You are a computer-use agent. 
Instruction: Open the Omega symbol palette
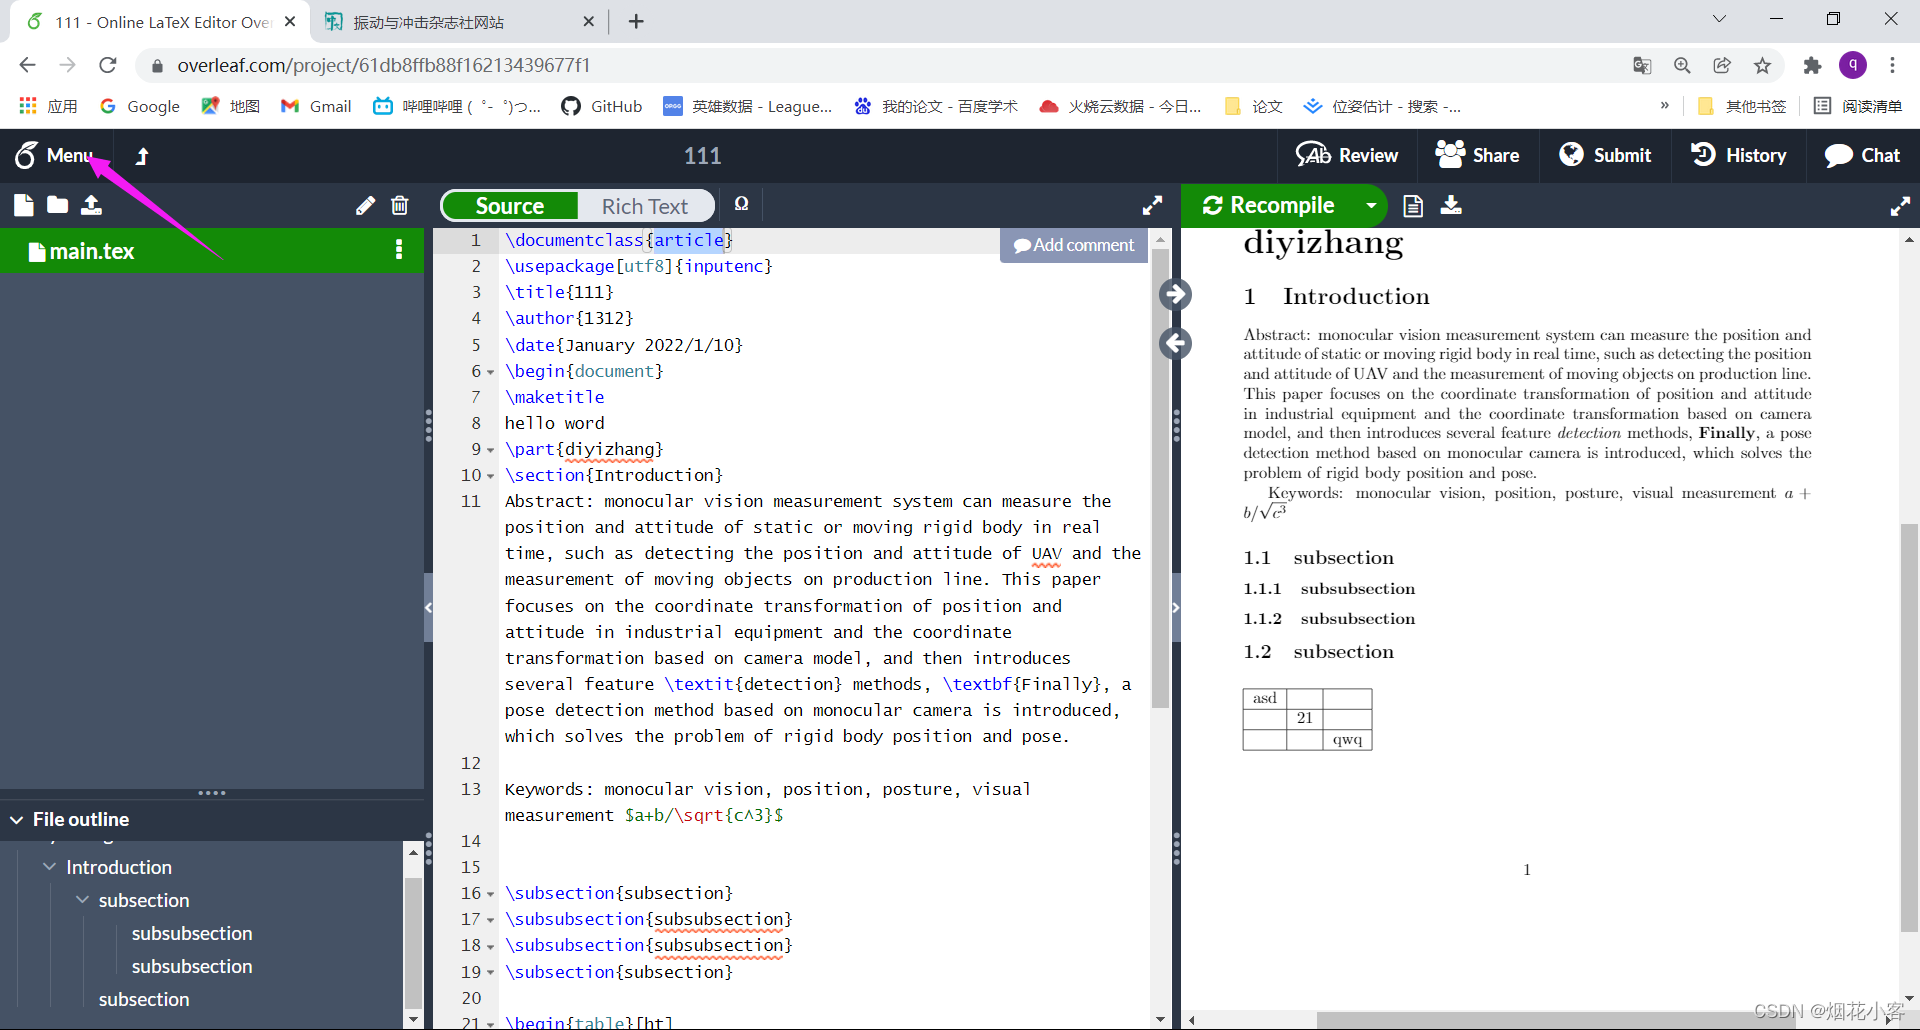pos(741,204)
